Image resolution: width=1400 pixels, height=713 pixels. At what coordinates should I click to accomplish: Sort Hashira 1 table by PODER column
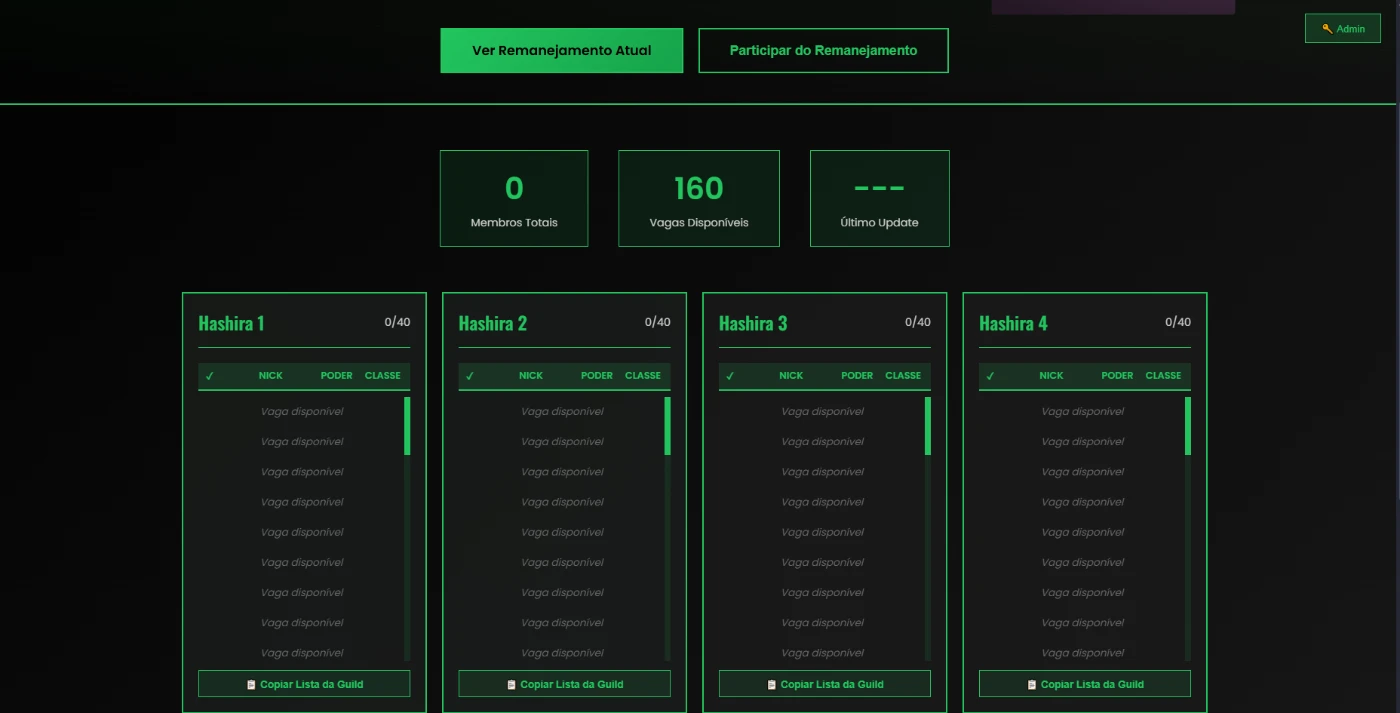(336, 376)
